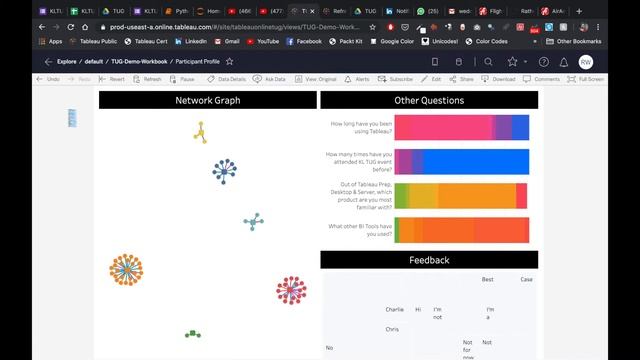The width and height of the screenshot is (640, 360).
Task: Refresh the Tableau view data
Action: point(147,79)
